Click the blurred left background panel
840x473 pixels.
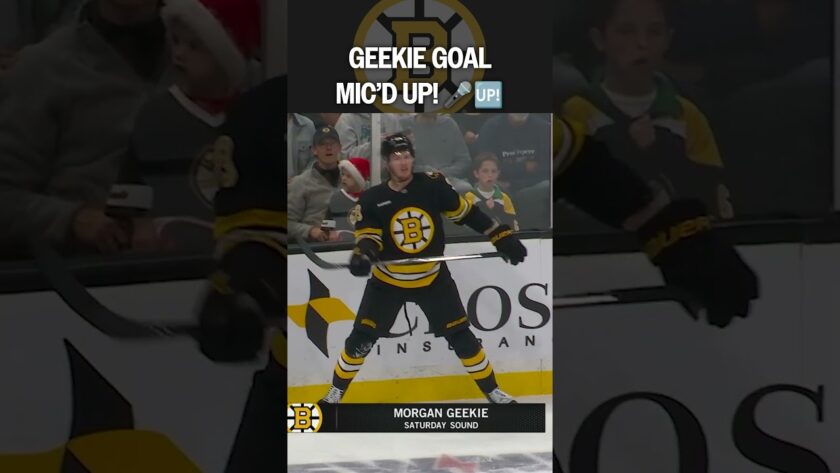coord(144,236)
